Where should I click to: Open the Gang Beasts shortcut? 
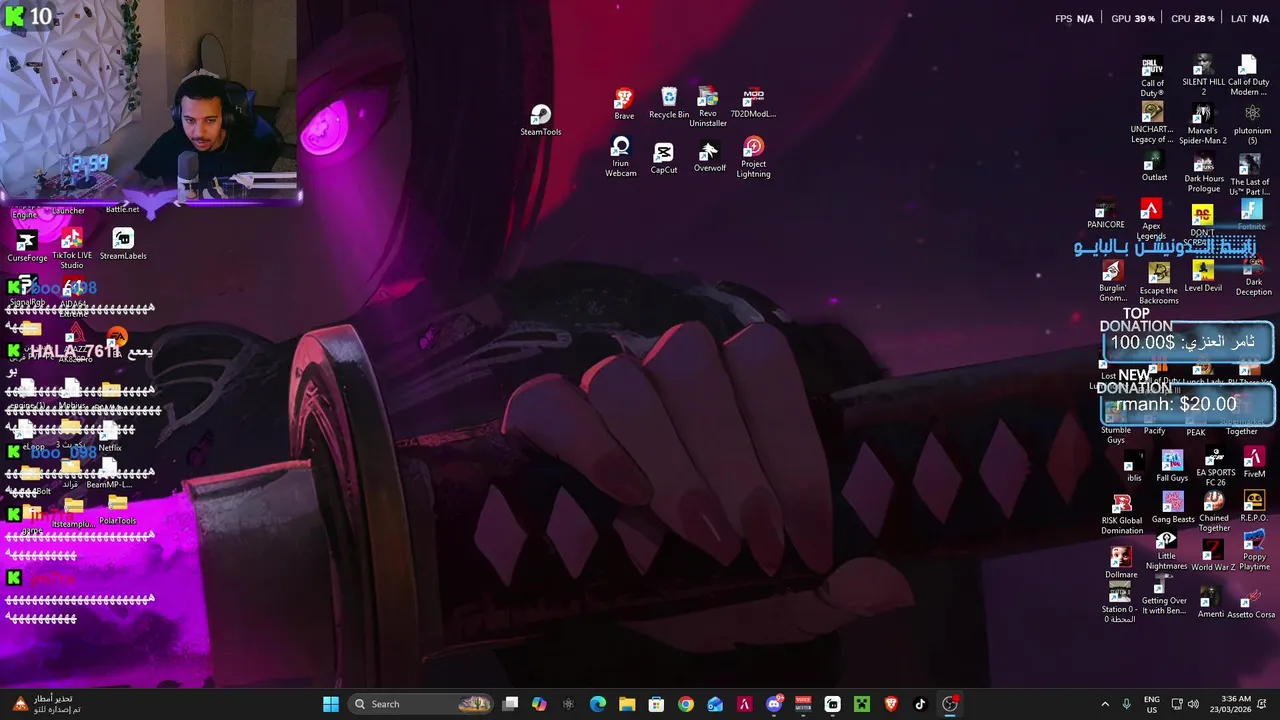pos(1173,508)
